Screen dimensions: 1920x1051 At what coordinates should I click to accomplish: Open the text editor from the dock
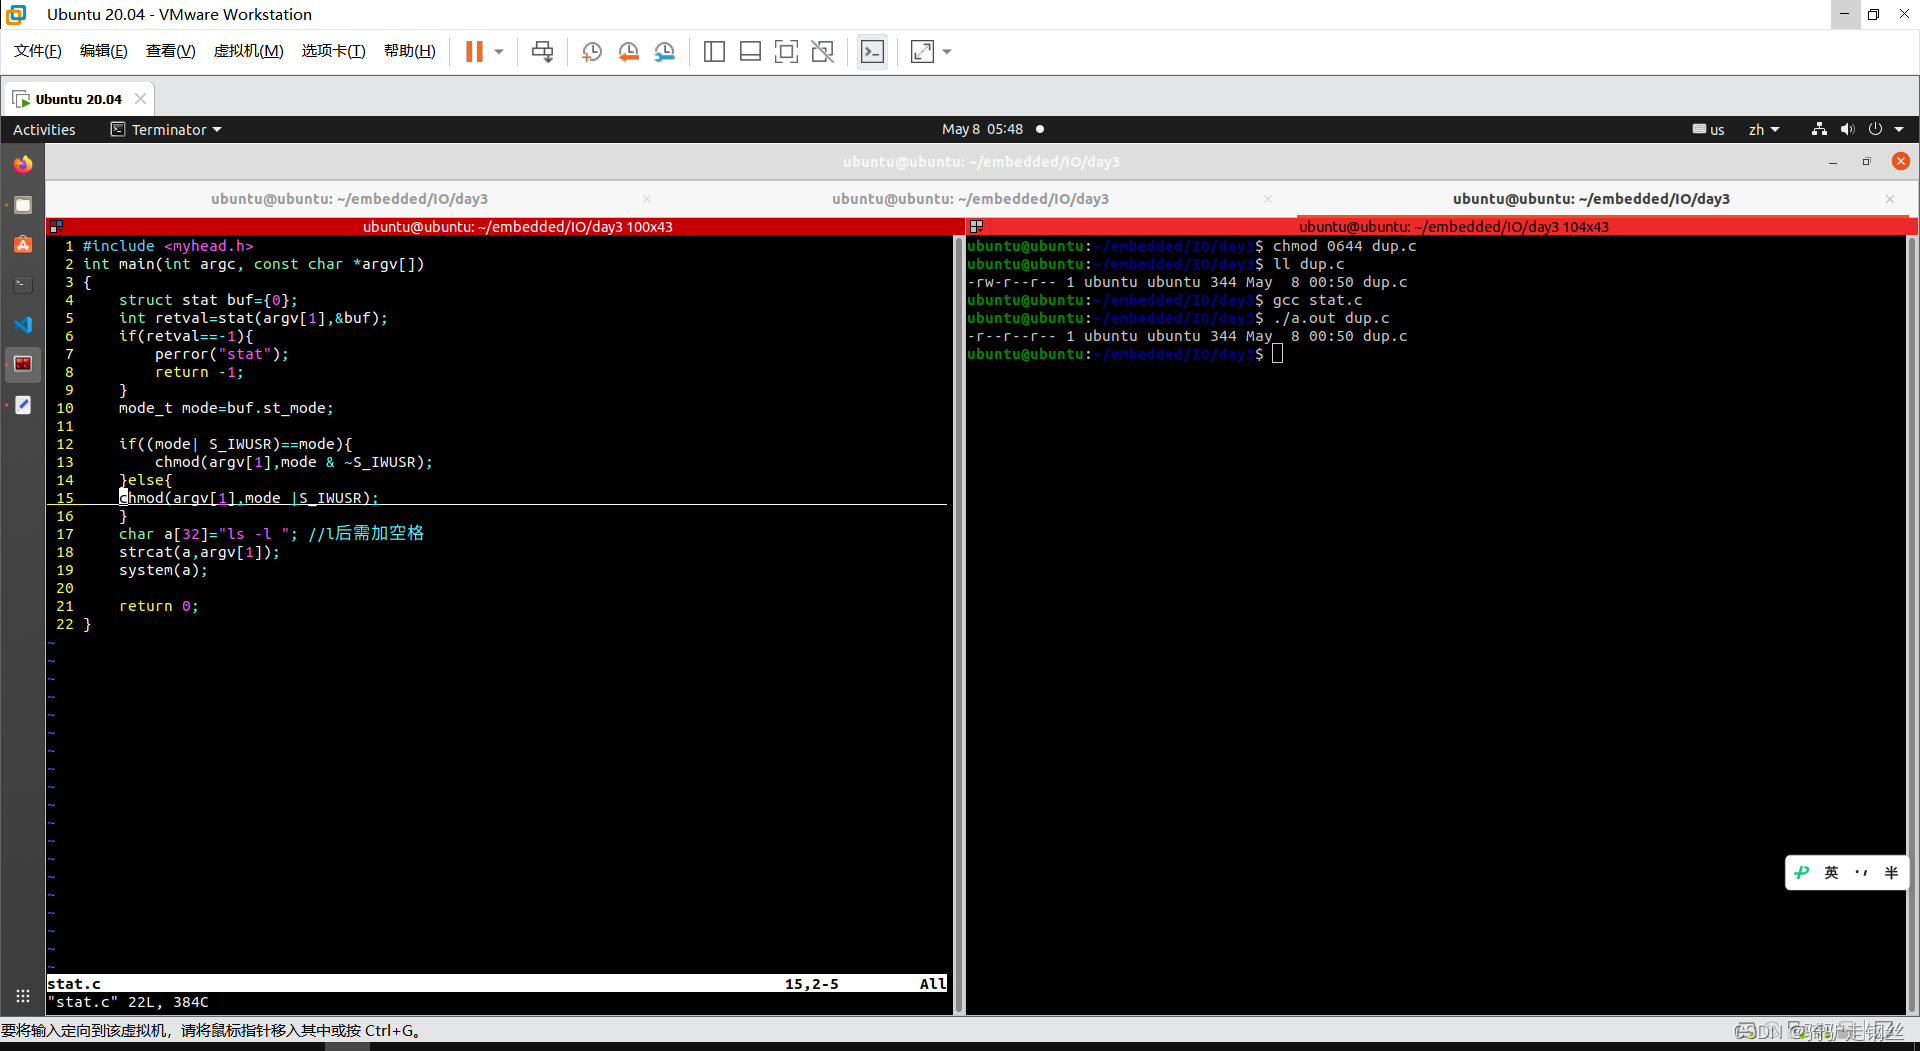tap(23, 405)
